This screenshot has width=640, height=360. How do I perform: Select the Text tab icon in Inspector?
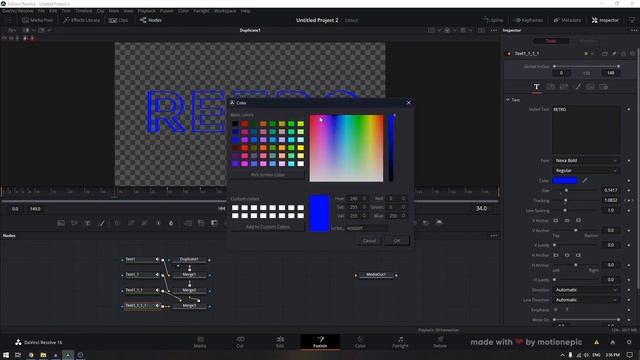[537, 87]
